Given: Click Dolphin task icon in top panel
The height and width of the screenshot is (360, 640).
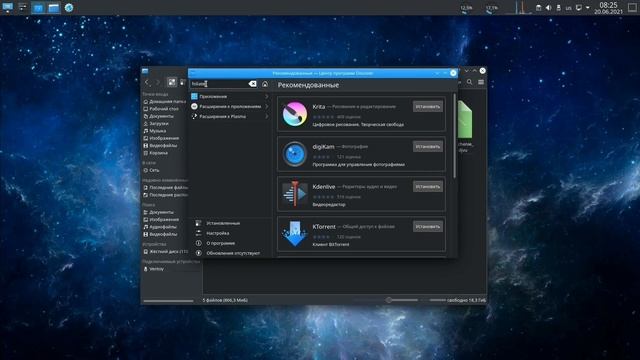Looking at the screenshot, I should click(53, 7).
